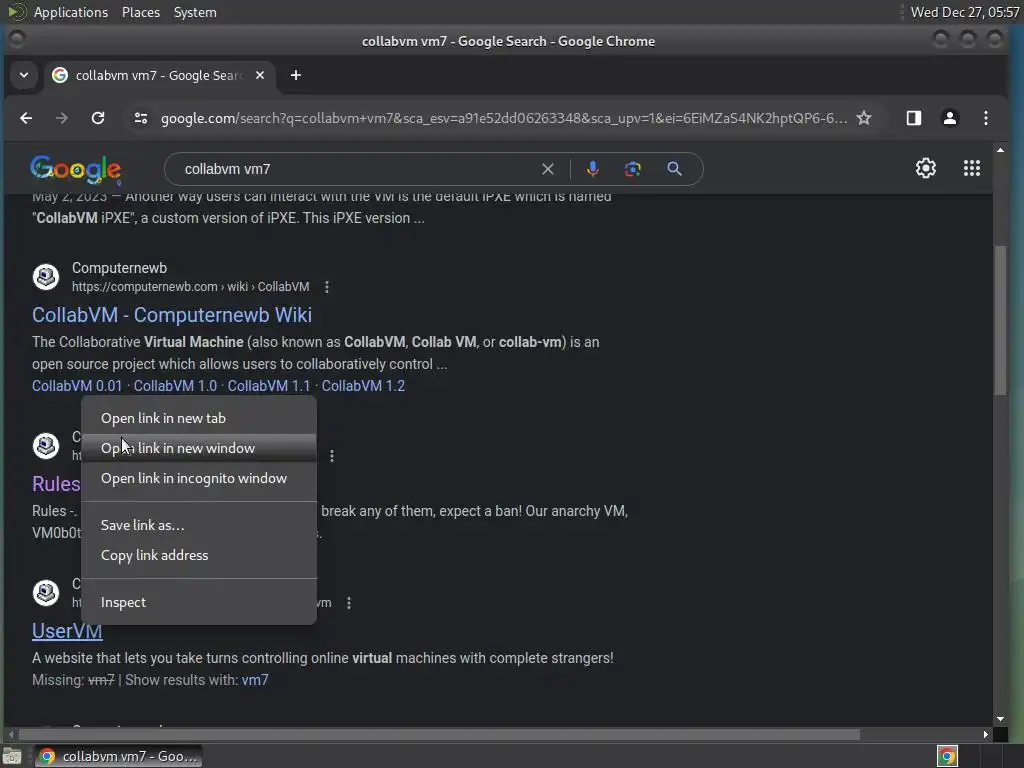
Task: Search by image with Google Lens
Action: pos(632,169)
